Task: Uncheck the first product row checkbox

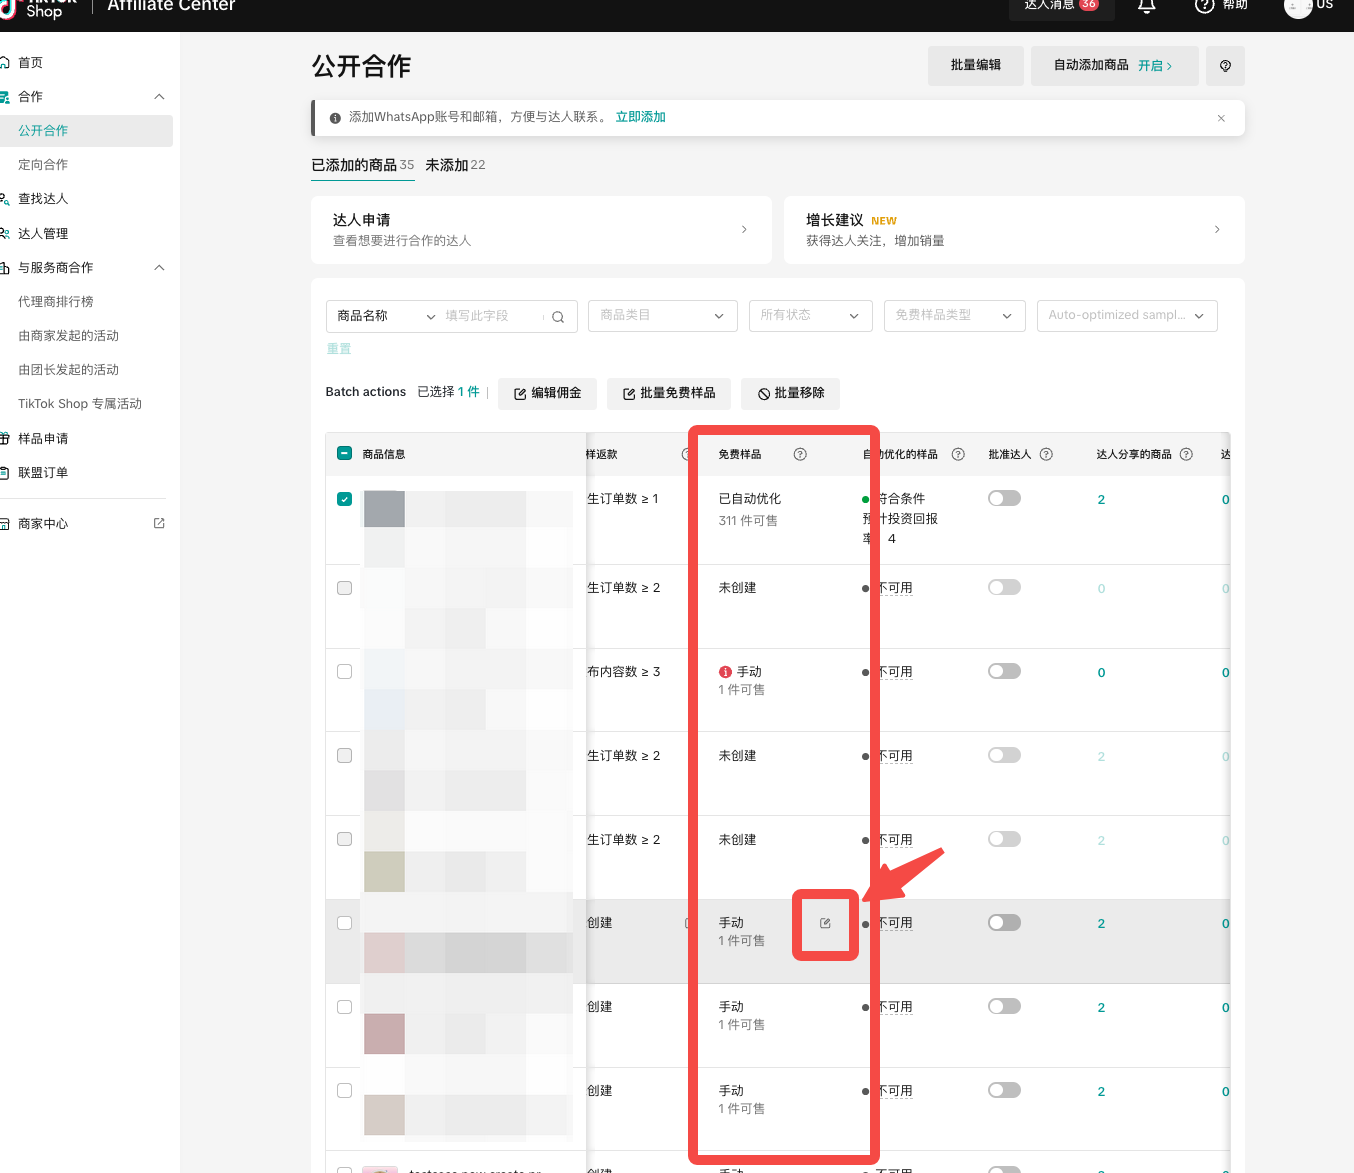Action: coord(345,499)
